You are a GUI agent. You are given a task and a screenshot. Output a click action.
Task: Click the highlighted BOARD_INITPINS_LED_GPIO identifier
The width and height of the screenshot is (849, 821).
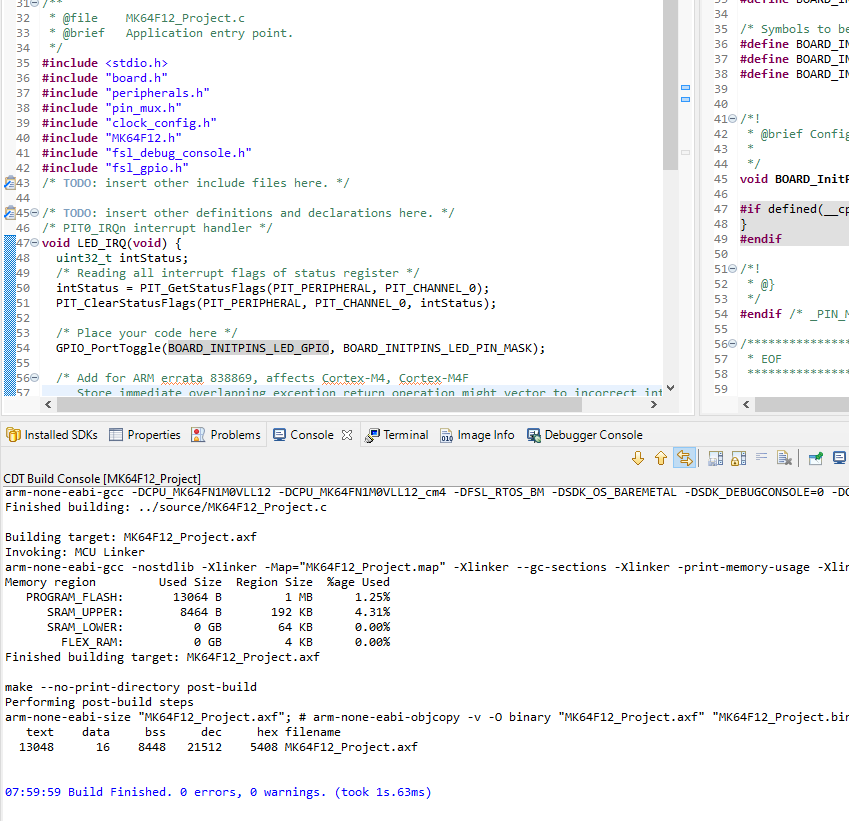click(249, 348)
